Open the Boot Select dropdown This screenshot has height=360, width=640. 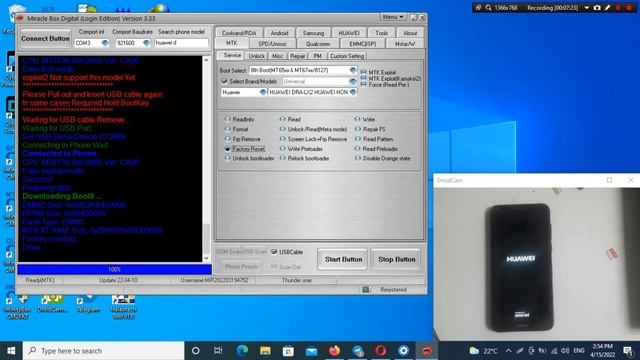[x=353, y=70]
